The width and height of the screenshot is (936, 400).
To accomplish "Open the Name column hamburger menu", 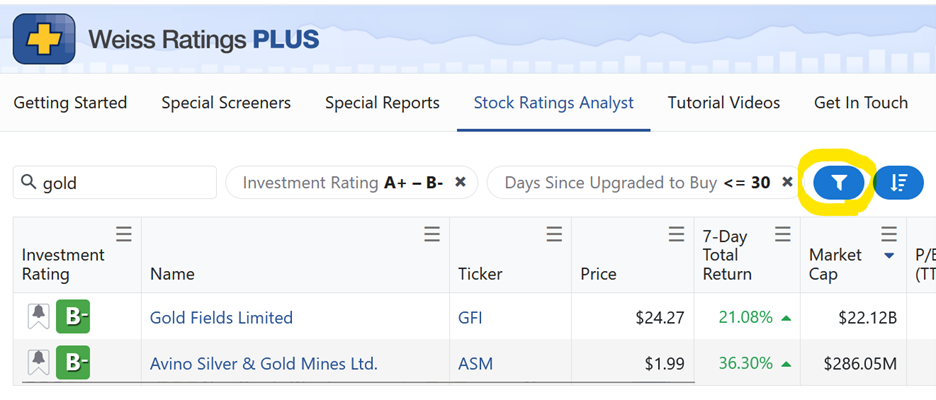I will click(x=432, y=235).
